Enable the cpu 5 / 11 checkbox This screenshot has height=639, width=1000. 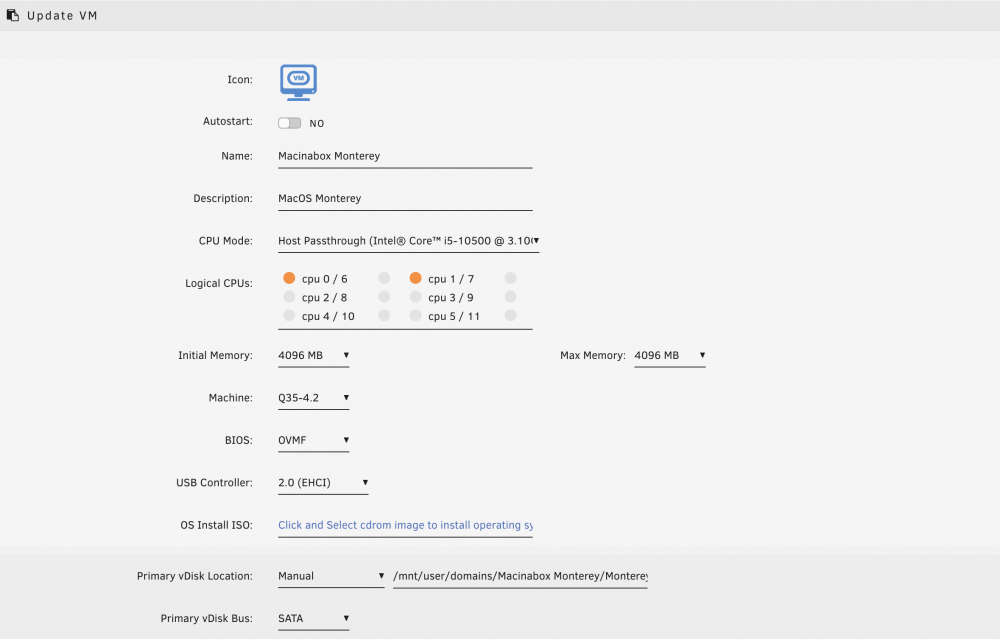click(415, 315)
